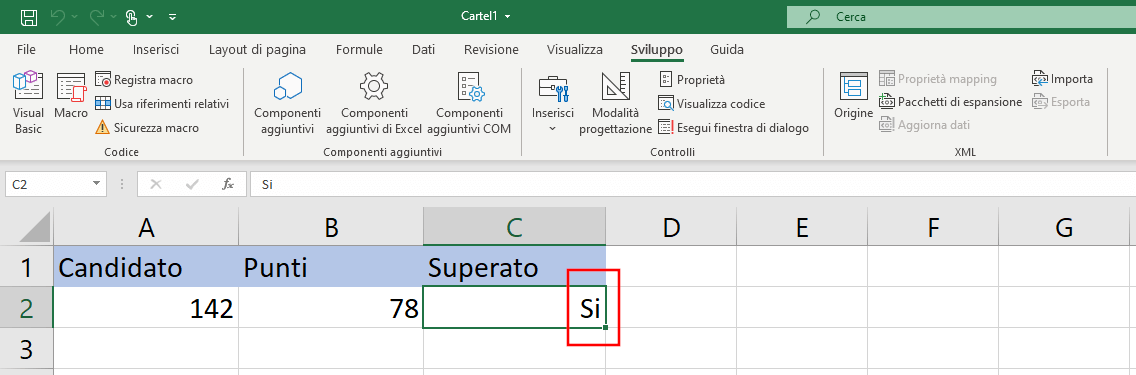Switch to the Formule tab
This screenshot has width=1136, height=375.
[x=359, y=50]
